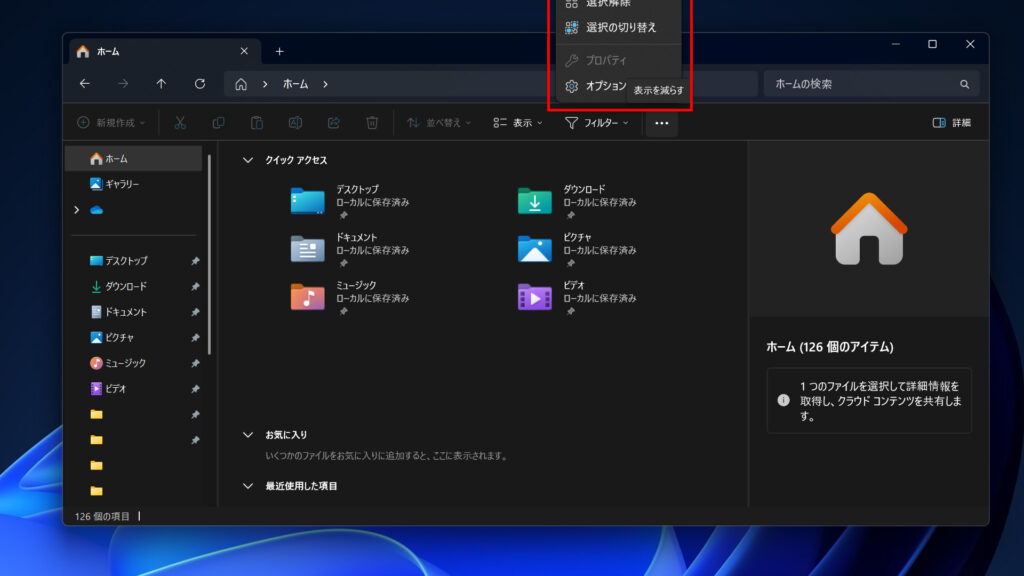Click the Share icon in toolbar
The height and width of the screenshot is (576, 1024).
[x=334, y=123]
